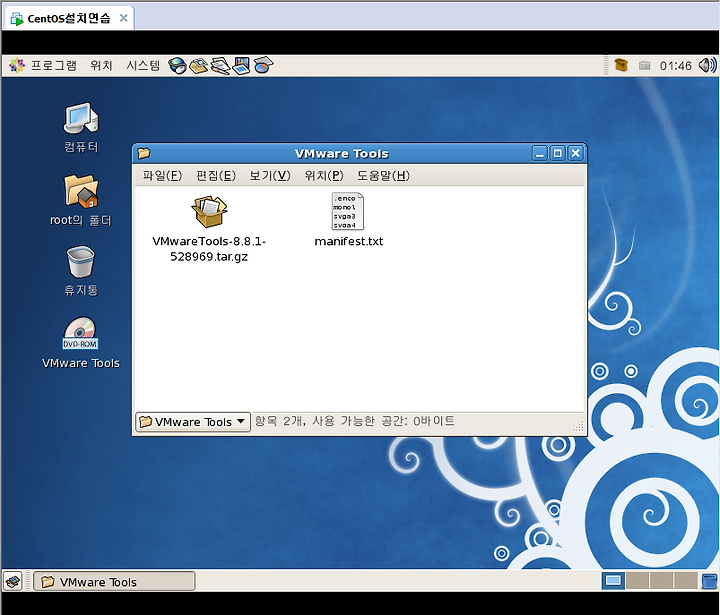This screenshot has width=720, height=615.
Task: Click the show desktop button in bottom panel
Action: [13, 581]
